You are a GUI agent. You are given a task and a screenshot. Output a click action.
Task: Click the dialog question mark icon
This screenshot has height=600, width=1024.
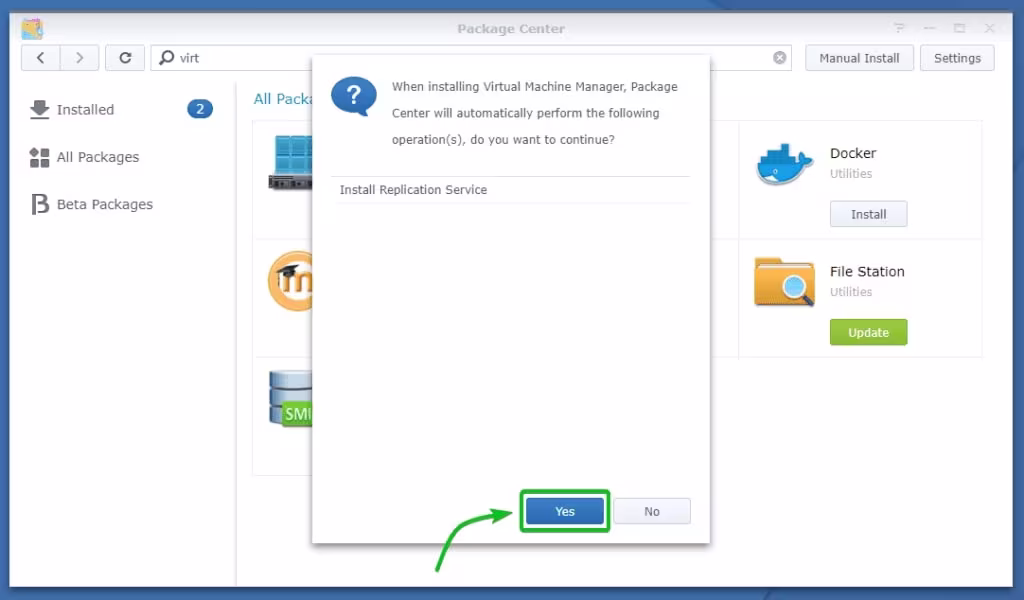point(353,96)
